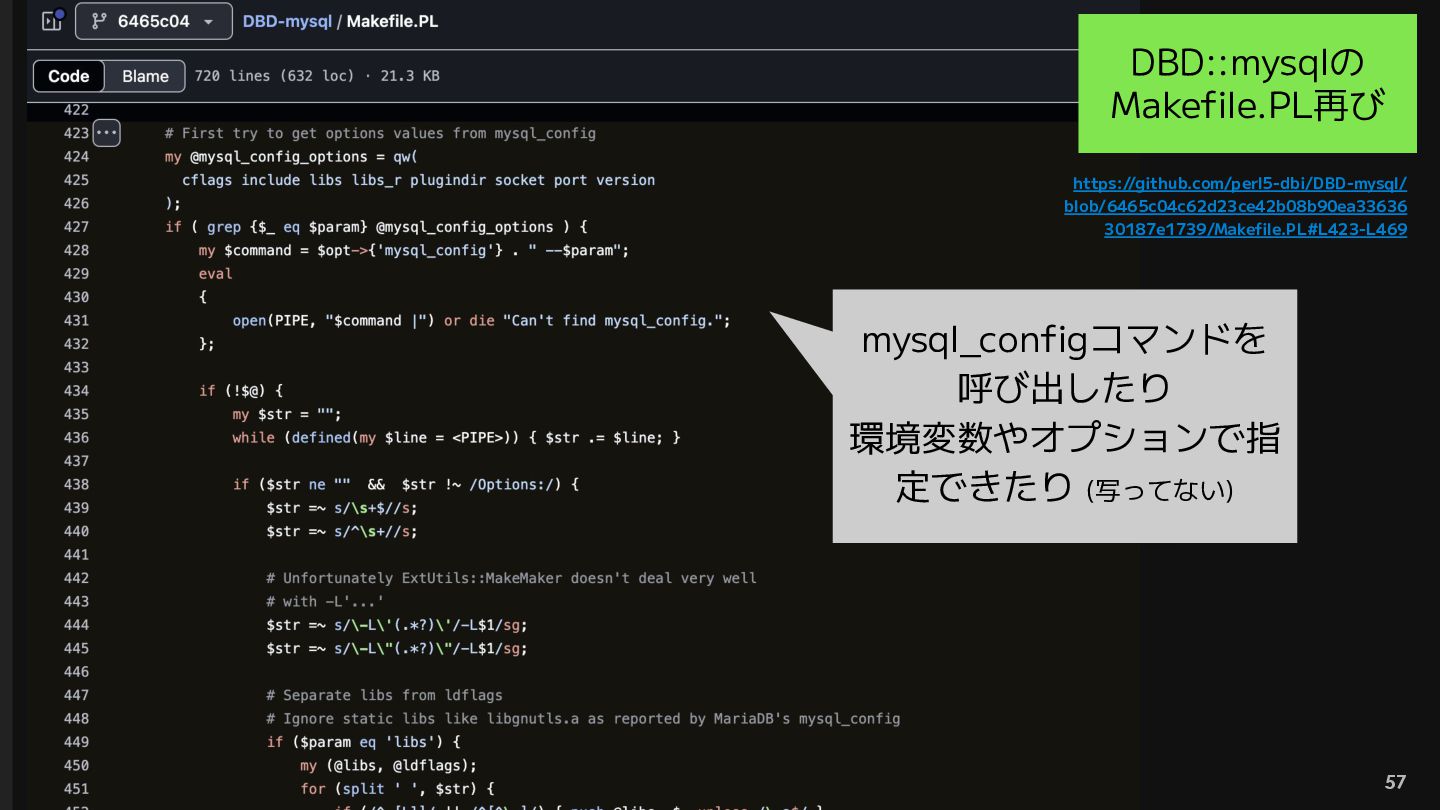Click the '720 lines (632 loc) · 21.3 KB' text

(x=317, y=76)
